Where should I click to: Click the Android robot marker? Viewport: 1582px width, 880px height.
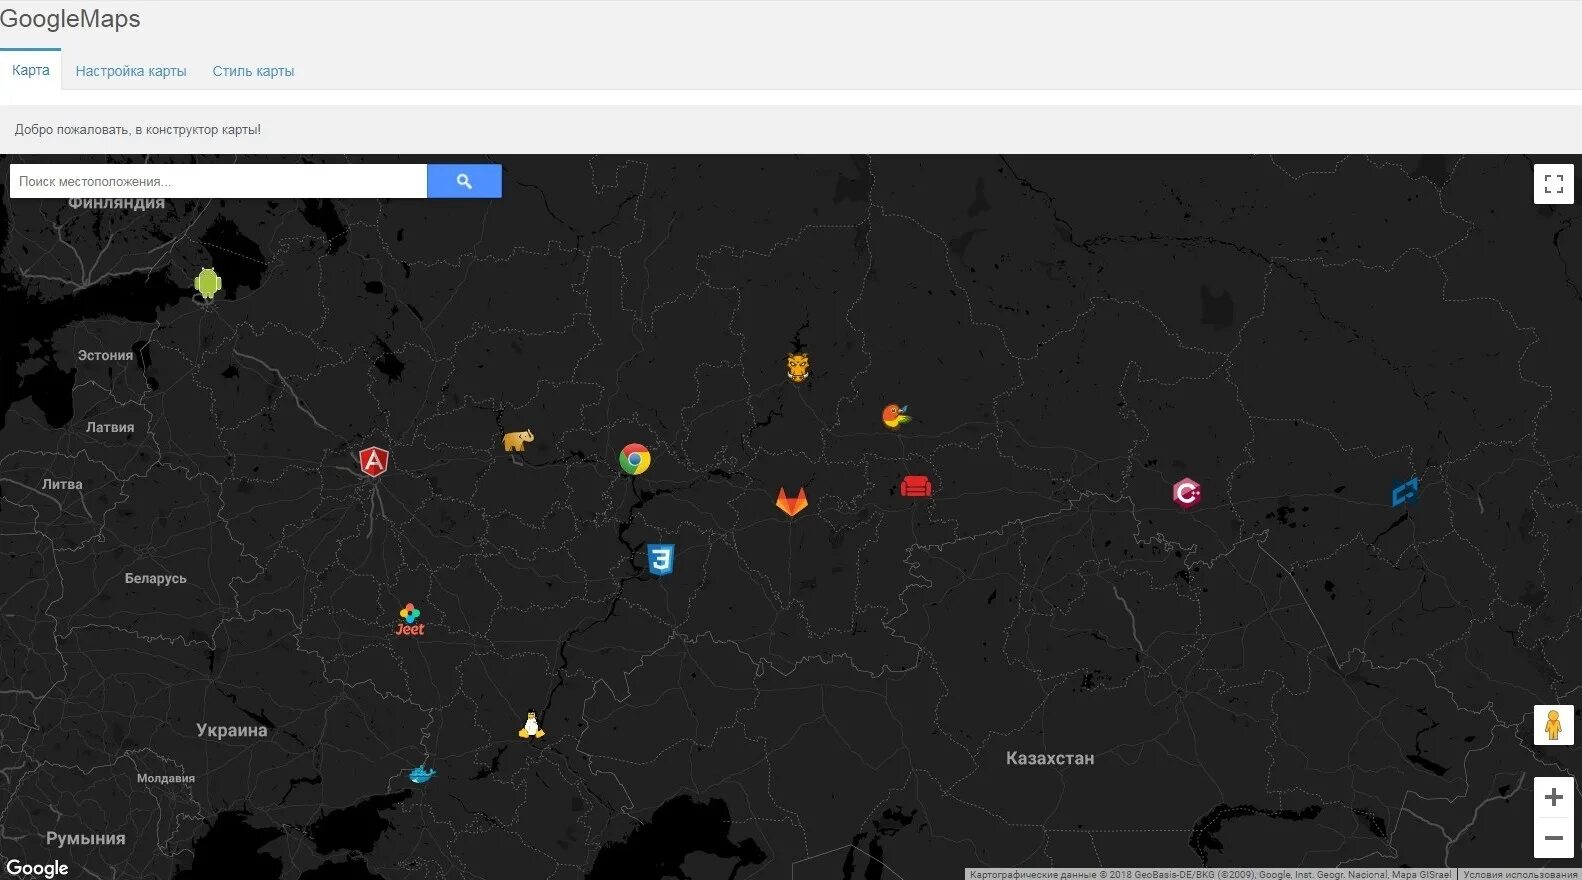point(208,283)
